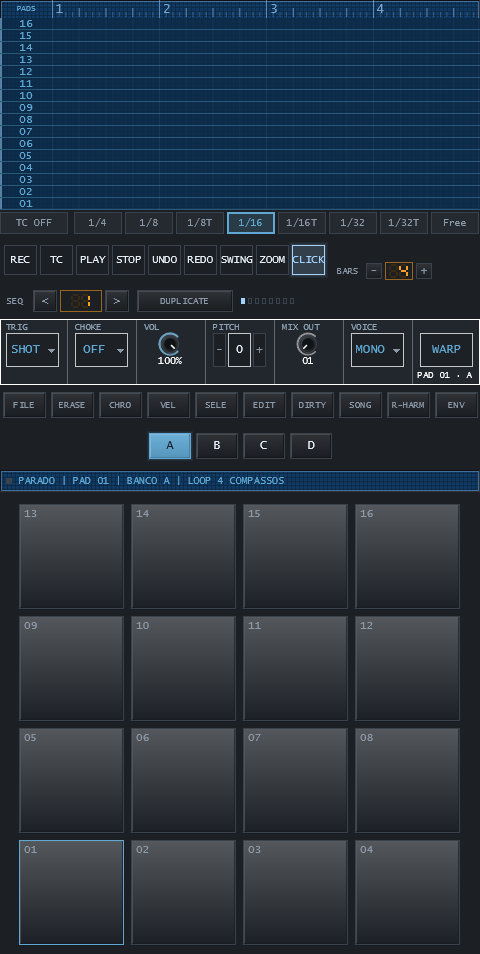Open the ENV settings

point(456,405)
